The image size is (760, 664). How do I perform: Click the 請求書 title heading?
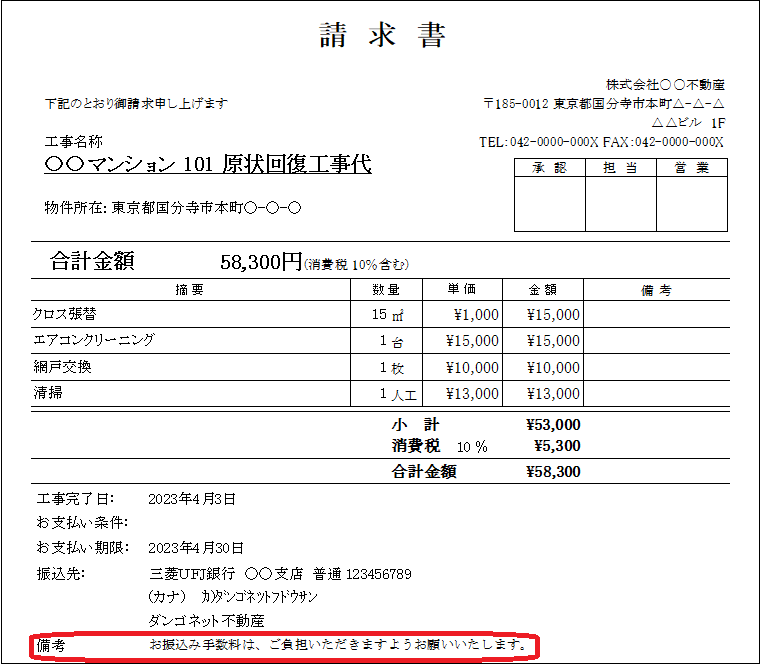tap(382, 36)
